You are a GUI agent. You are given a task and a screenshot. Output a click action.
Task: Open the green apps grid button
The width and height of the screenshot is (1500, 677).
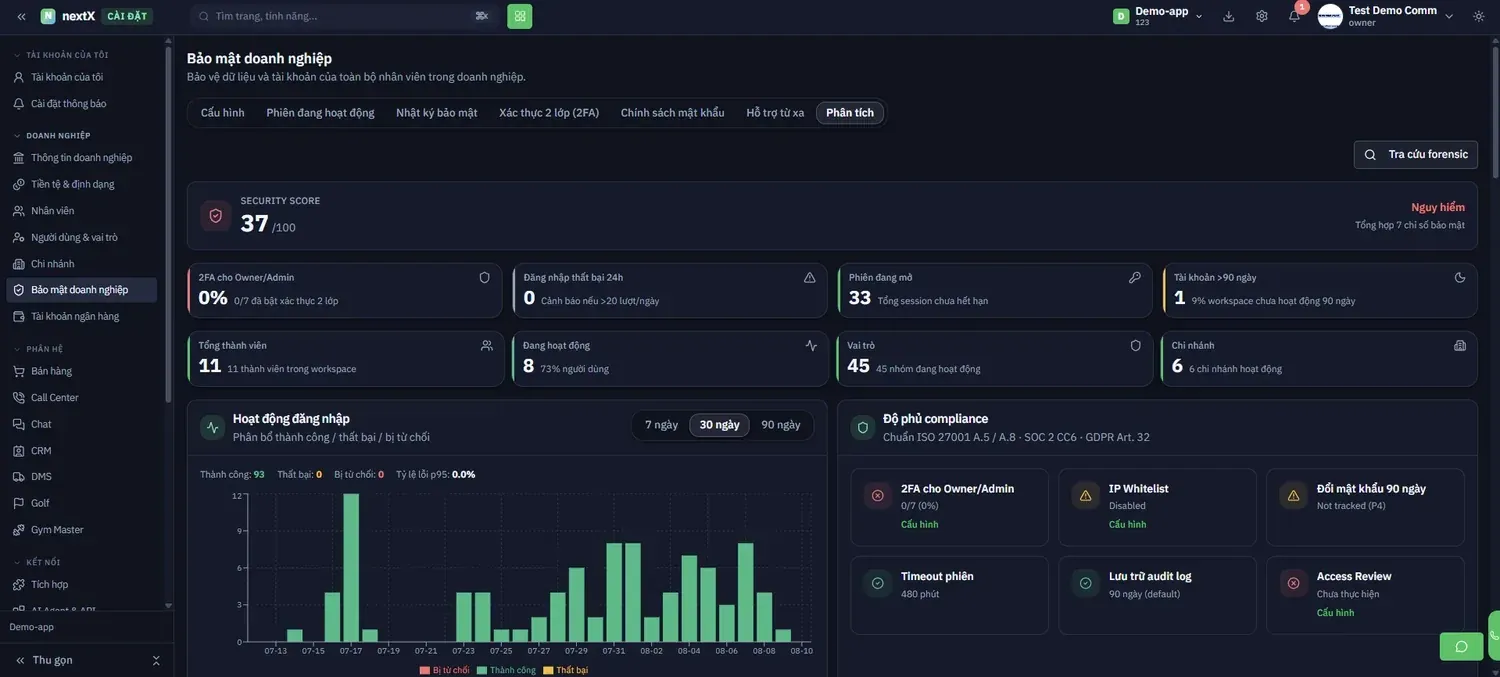point(520,16)
